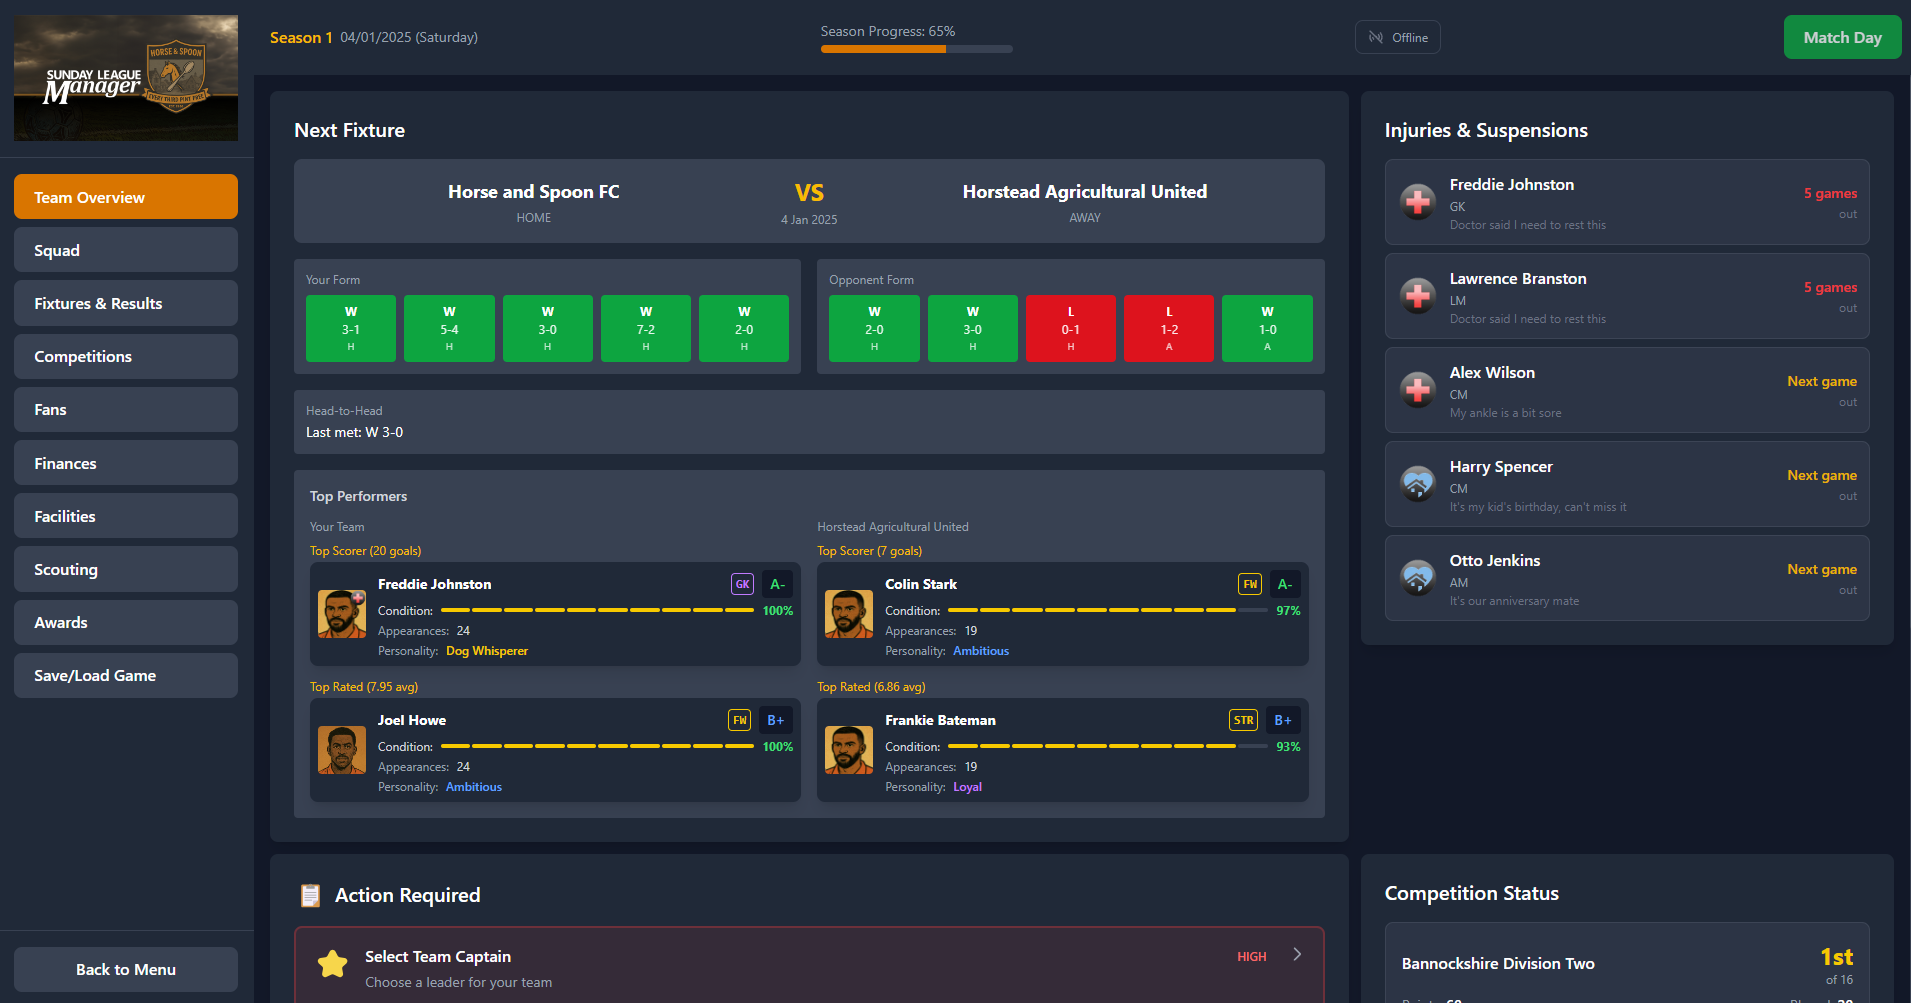Open the Team Overview menu item
Screen dimensions: 1911x1003
pos(126,197)
